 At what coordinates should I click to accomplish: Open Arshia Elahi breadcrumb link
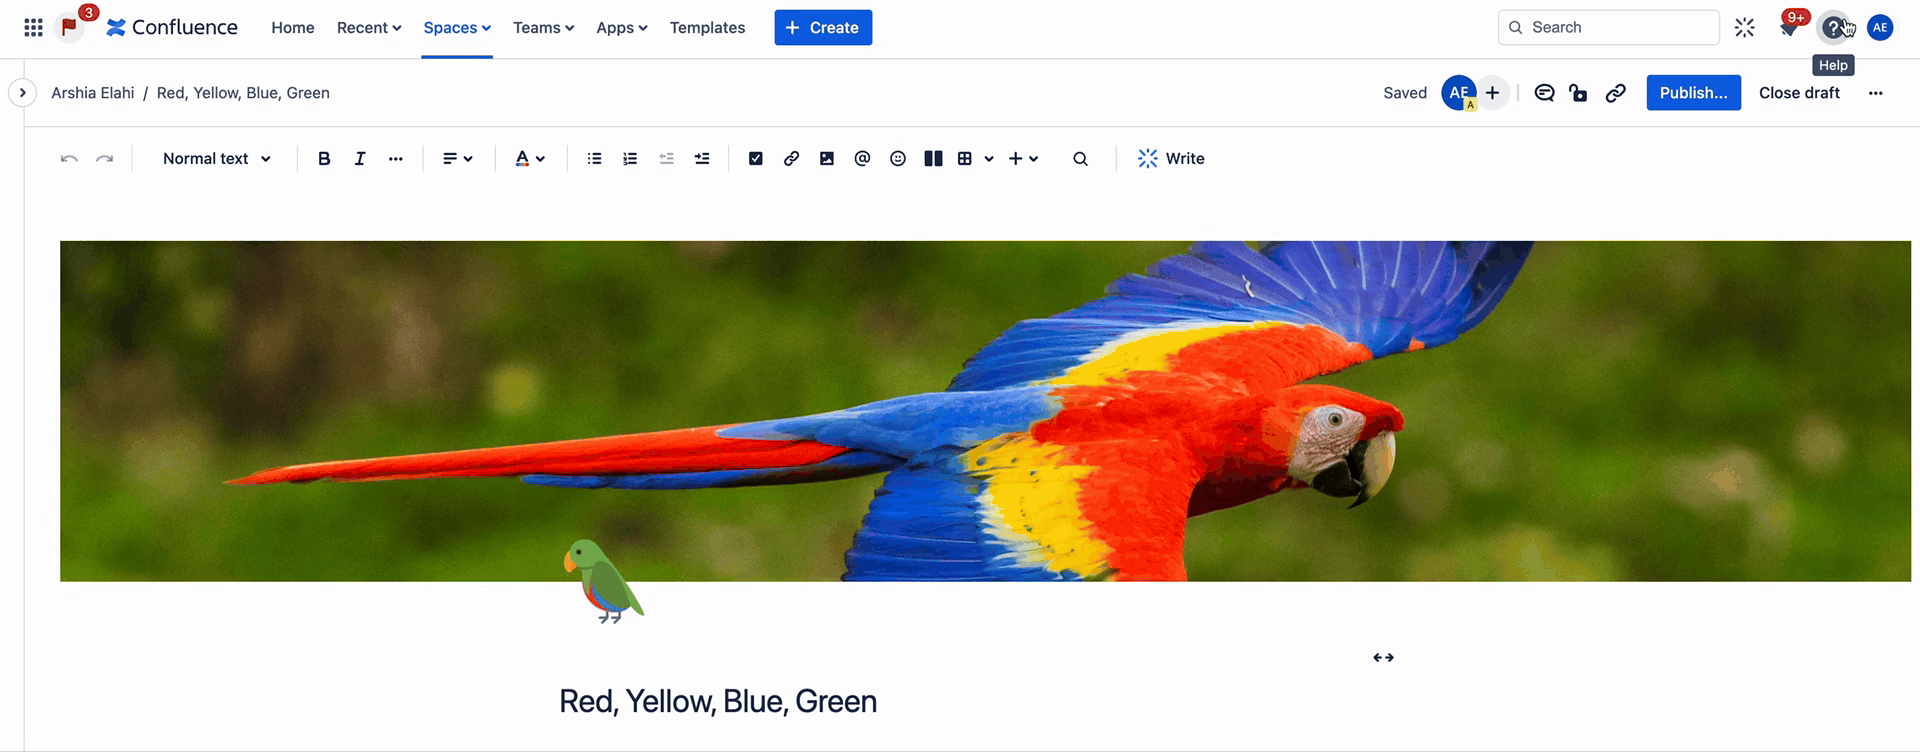pyautogui.click(x=92, y=92)
